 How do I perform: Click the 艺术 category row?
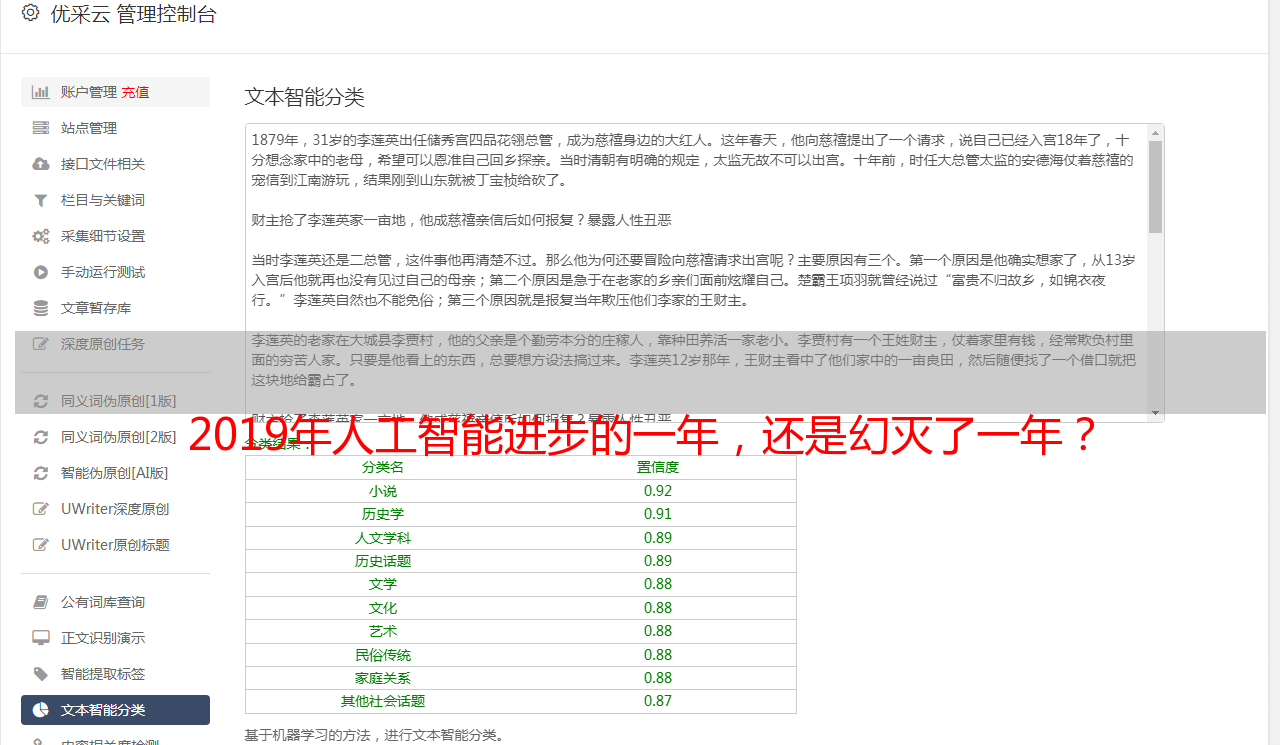[x=521, y=631]
